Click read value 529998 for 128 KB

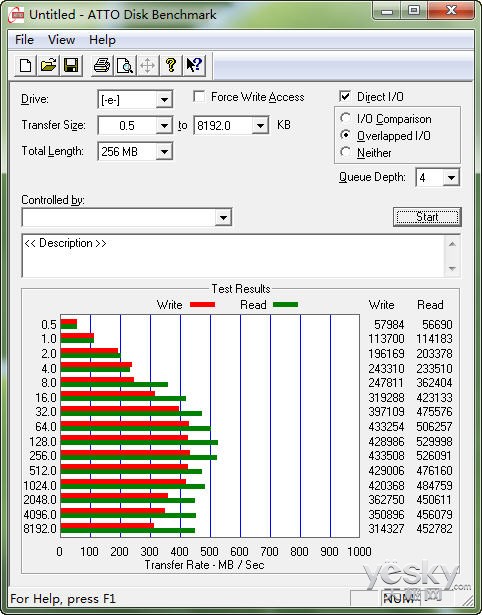pos(434,441)
